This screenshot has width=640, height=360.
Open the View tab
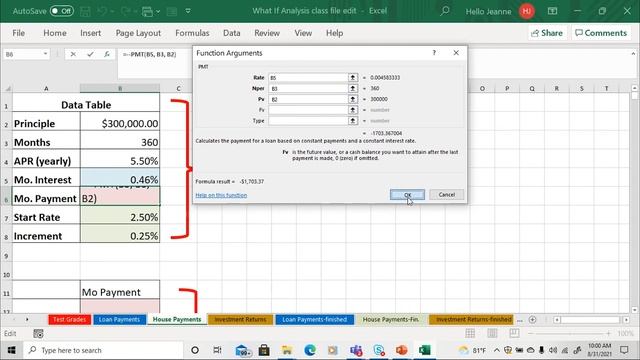pos(303,33)
